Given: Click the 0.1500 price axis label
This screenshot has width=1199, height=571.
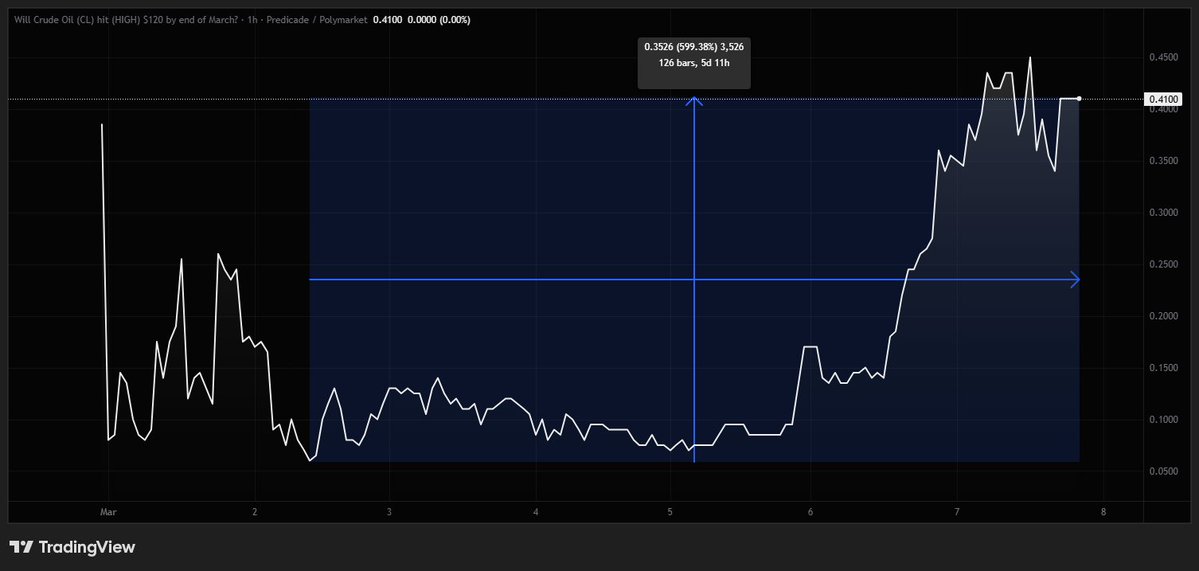Looking at the screenshot, I should (x=1162, y=368).
